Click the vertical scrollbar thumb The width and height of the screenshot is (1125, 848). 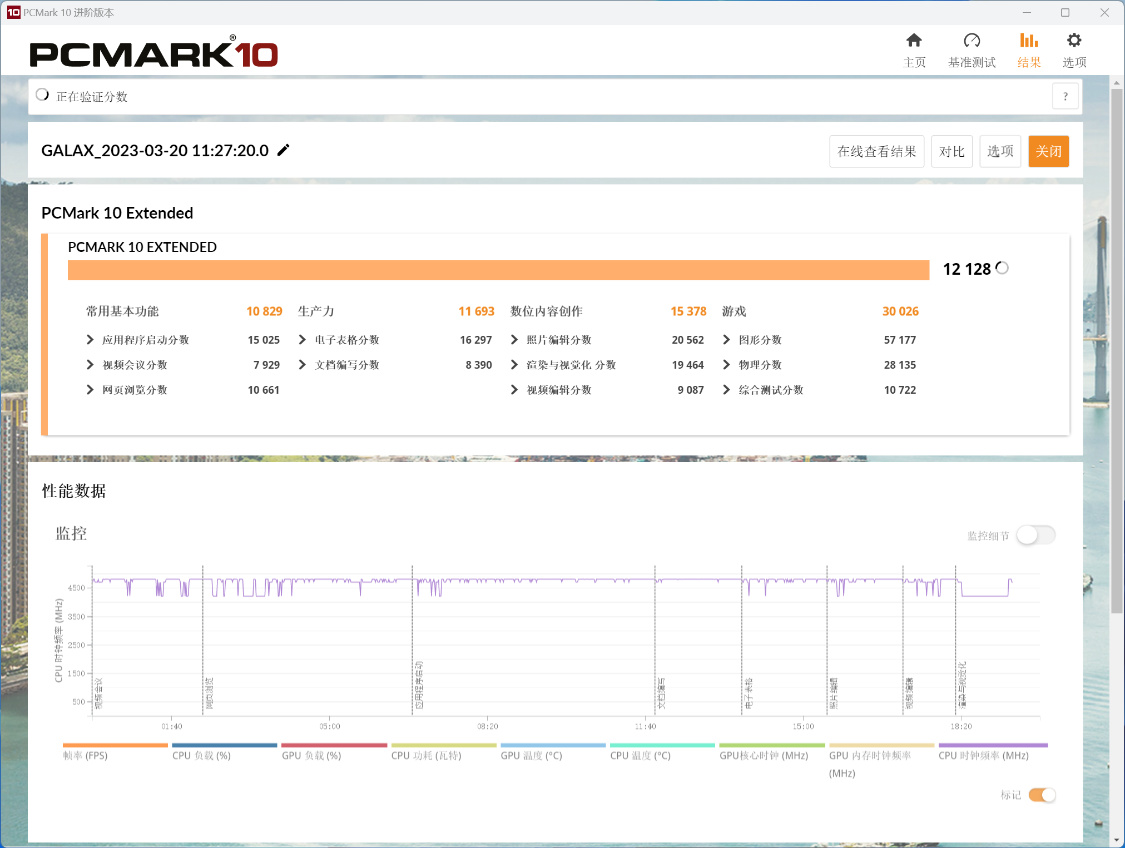tap(1117, 352)
